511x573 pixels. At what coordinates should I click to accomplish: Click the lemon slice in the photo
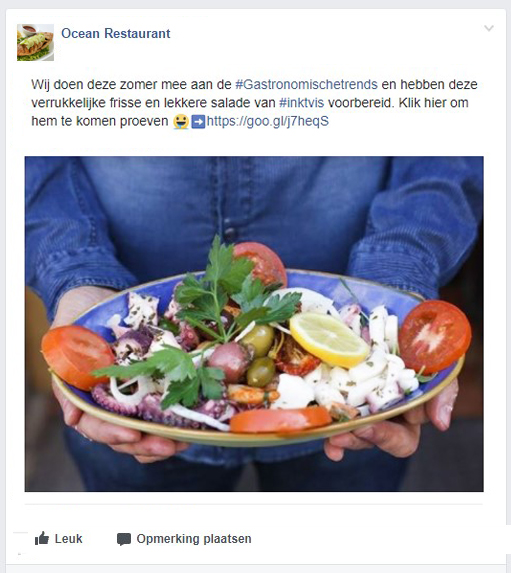point(329,340)
